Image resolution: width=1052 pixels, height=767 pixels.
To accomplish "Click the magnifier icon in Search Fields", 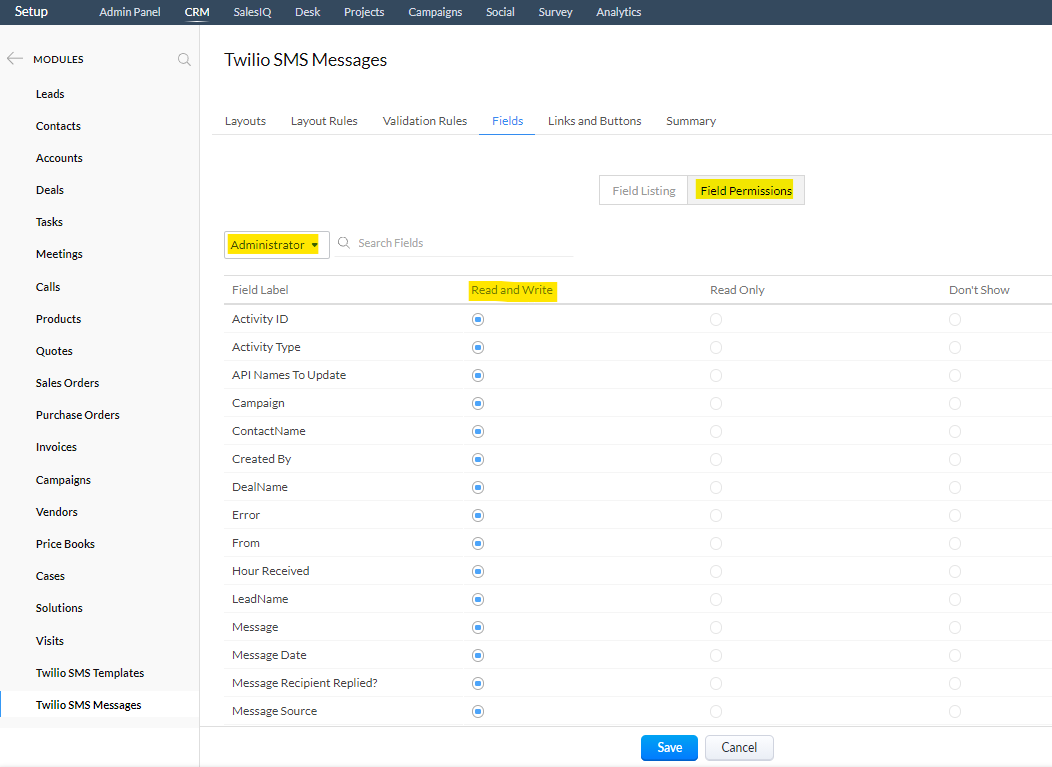I will (x=344, y=243).
